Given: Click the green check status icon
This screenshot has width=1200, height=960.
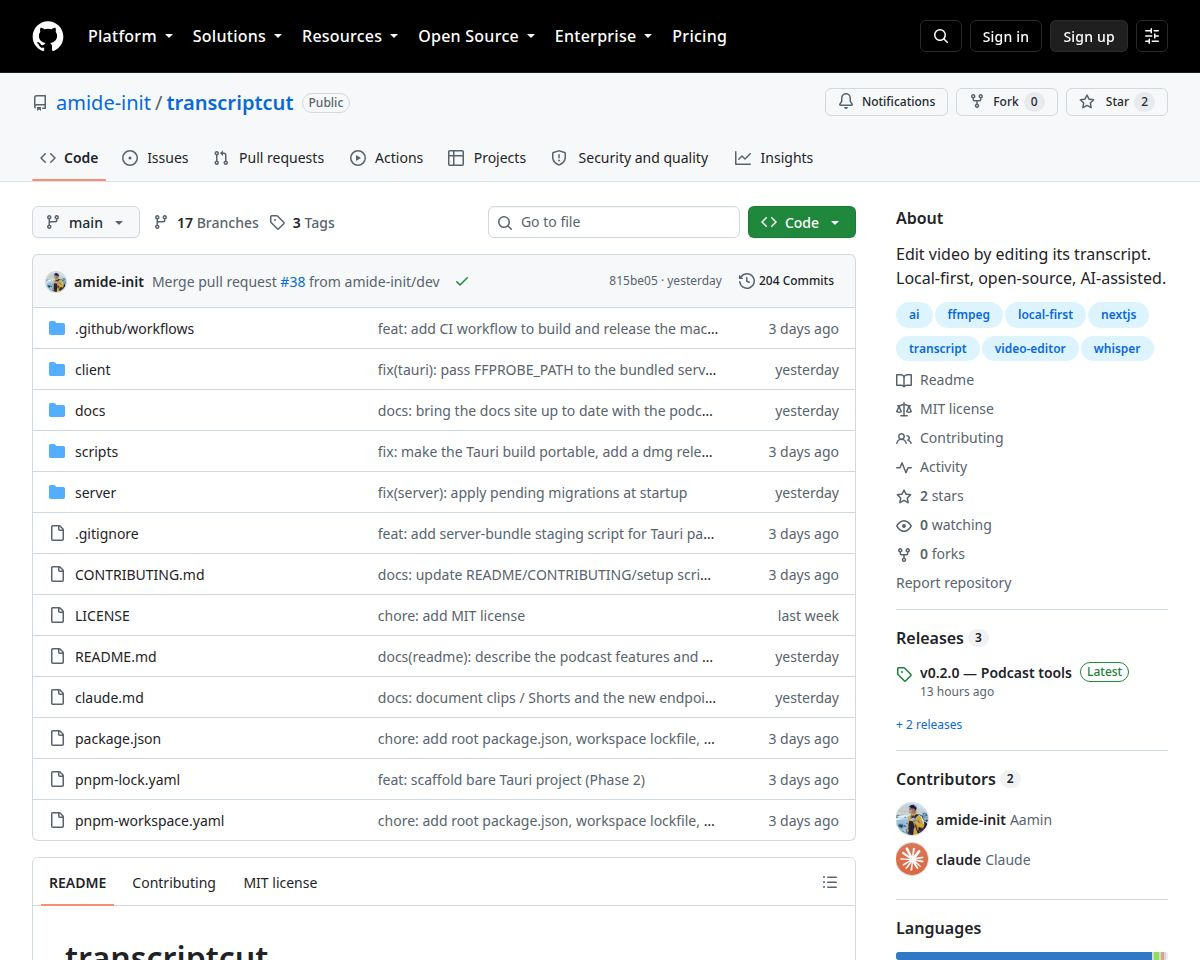Looking at the screenshot, I should [x=461, y=282].
